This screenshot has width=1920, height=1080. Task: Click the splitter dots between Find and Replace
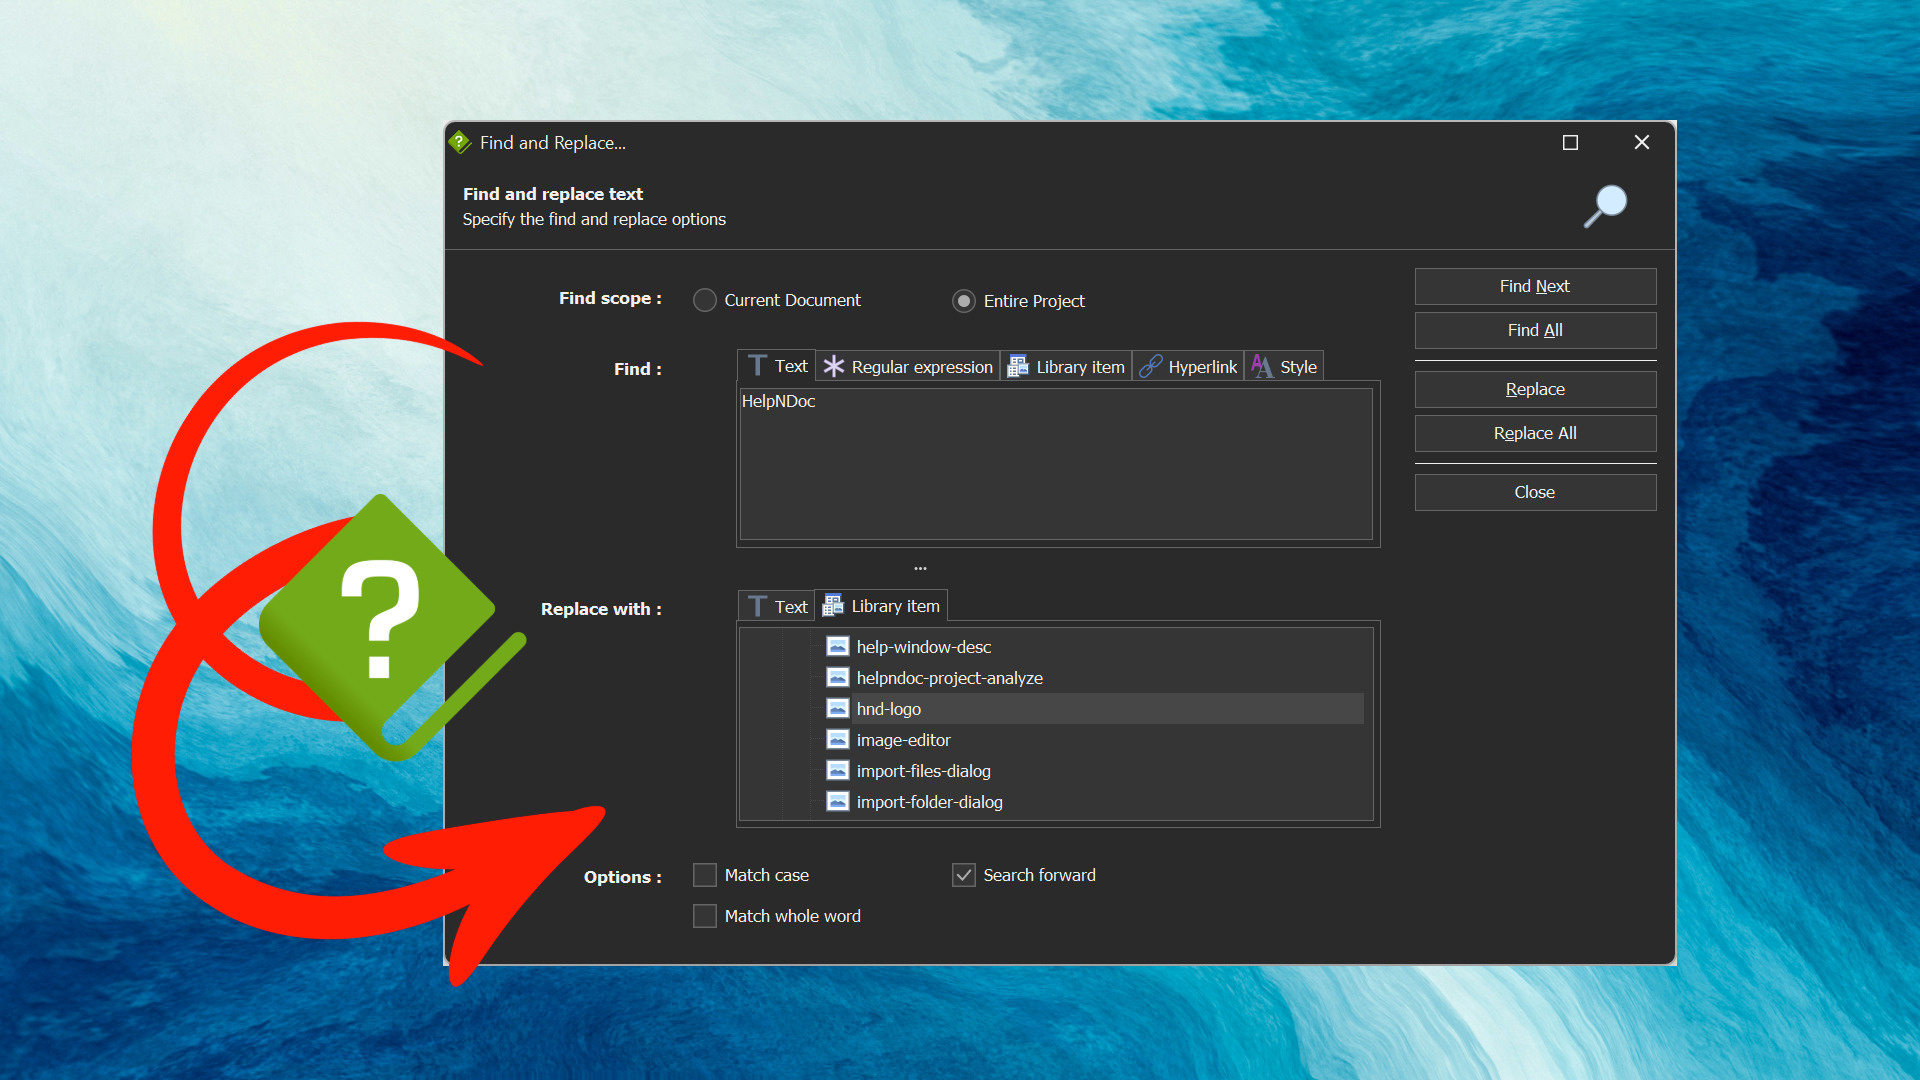pos(920,568)
